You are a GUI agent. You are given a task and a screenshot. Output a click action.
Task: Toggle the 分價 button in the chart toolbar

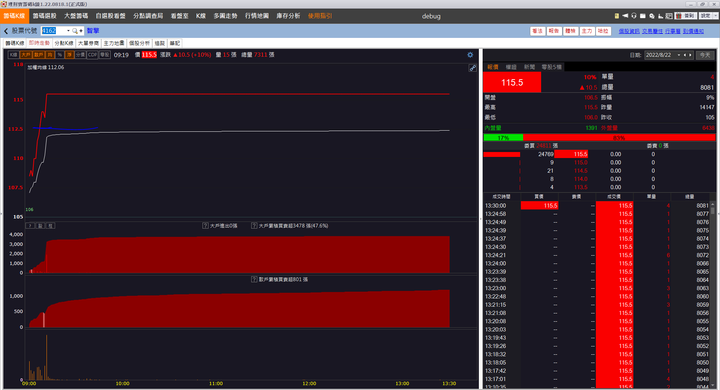tap(80, 55)
